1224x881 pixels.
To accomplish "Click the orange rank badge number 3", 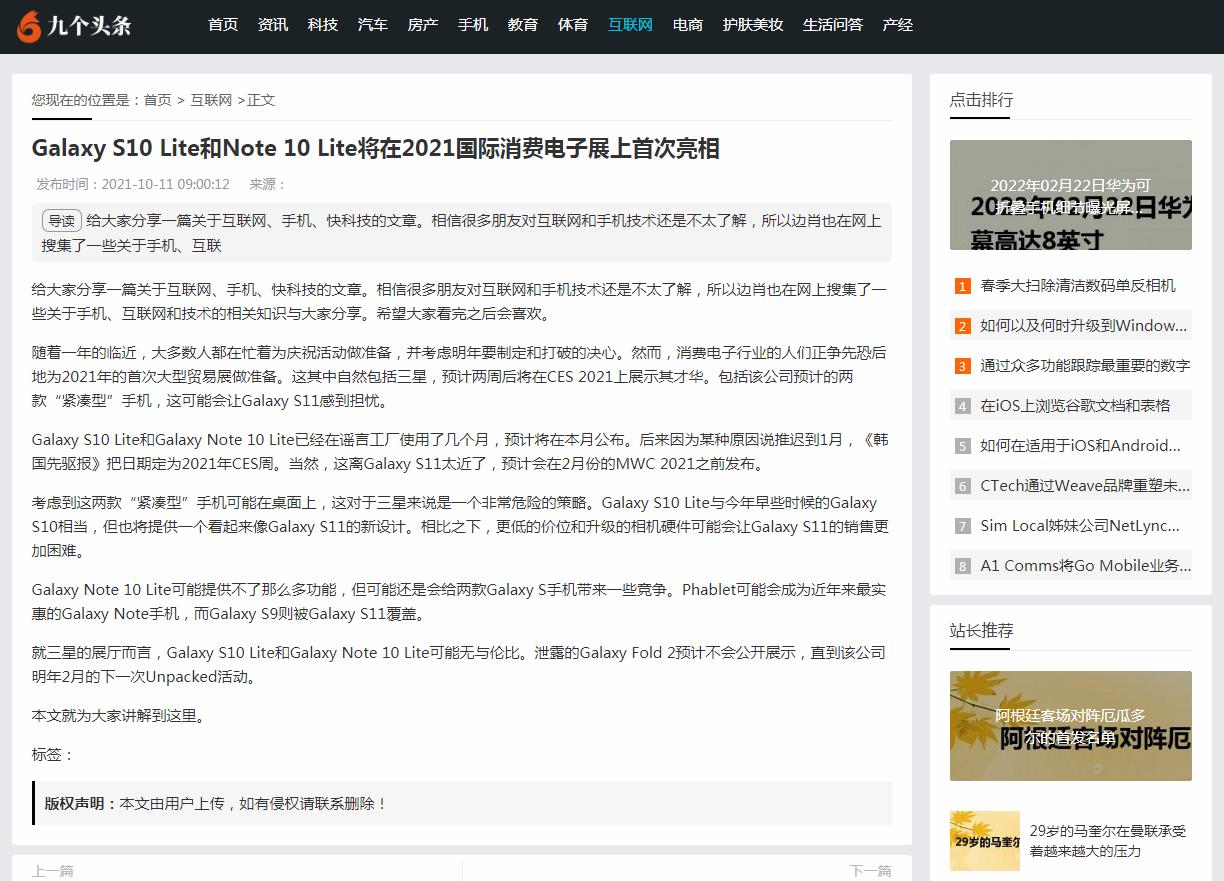I will (x=963, y=366).
